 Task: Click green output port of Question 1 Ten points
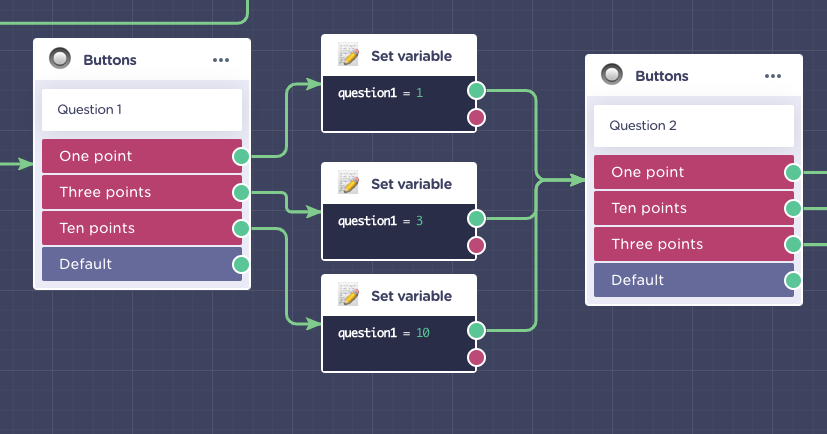(241, 228)
